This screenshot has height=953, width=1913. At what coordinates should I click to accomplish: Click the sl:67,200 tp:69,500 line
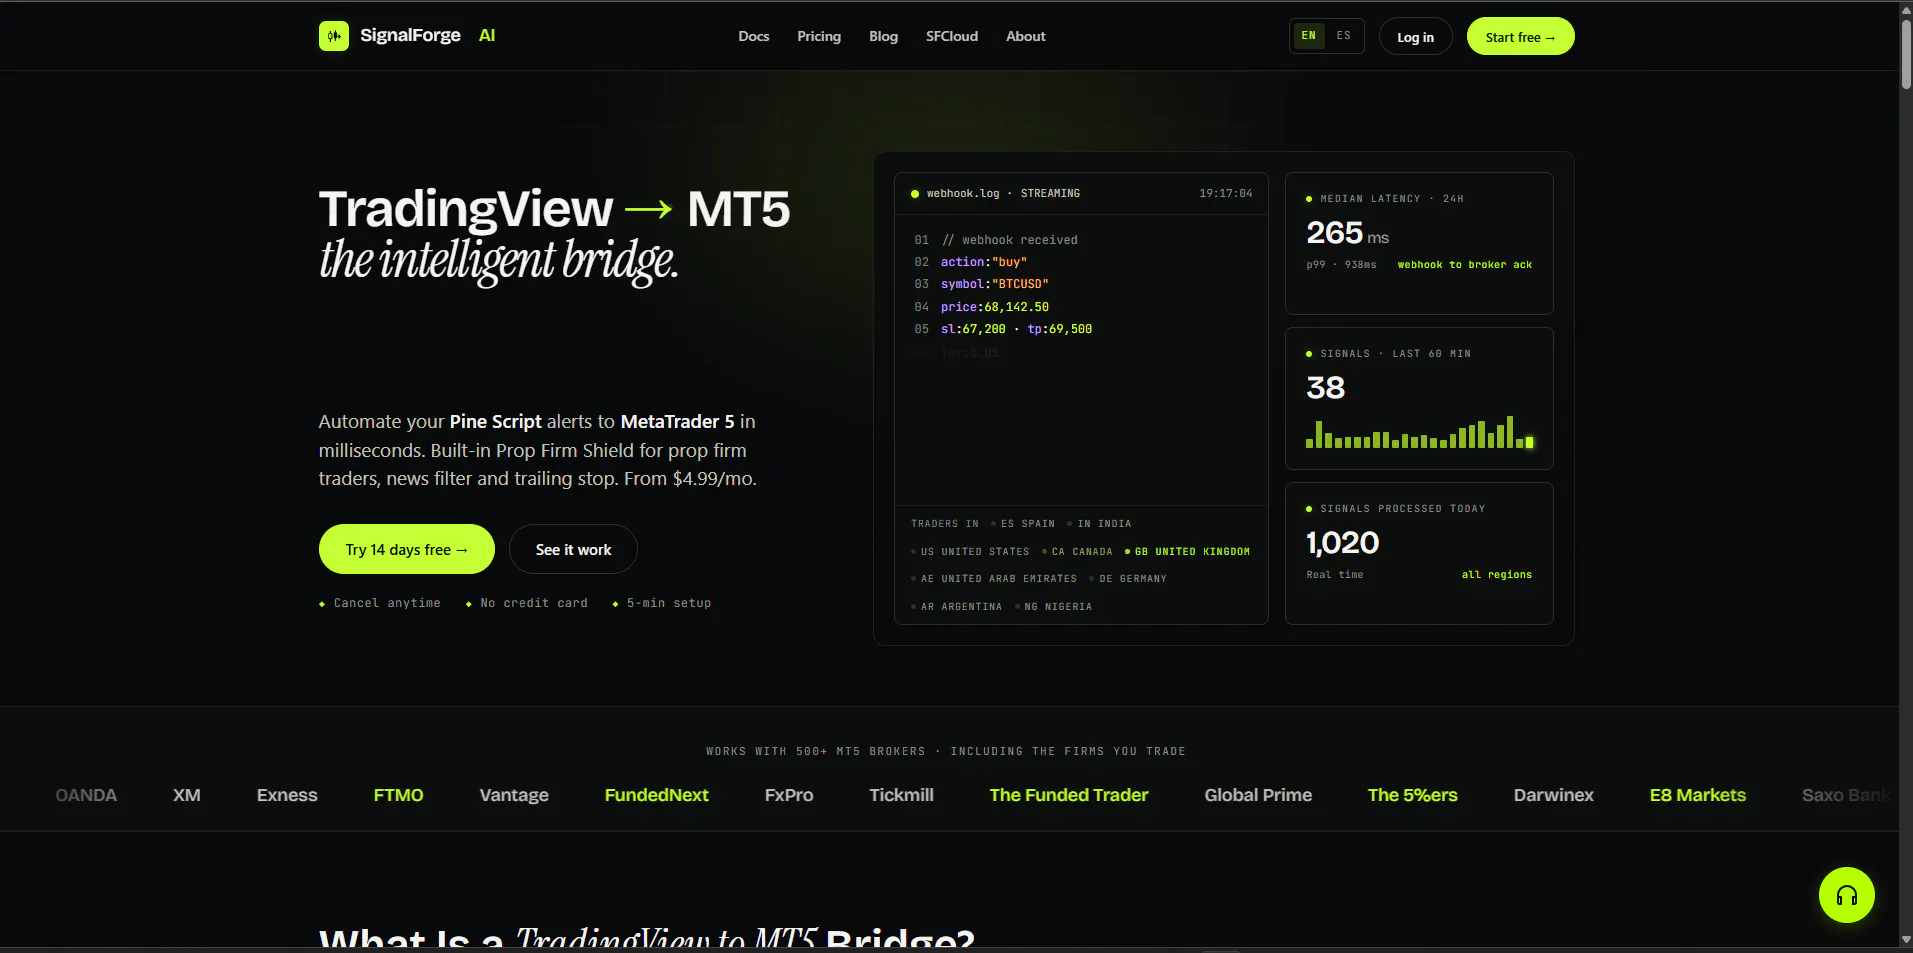[x=1016, y=329]
